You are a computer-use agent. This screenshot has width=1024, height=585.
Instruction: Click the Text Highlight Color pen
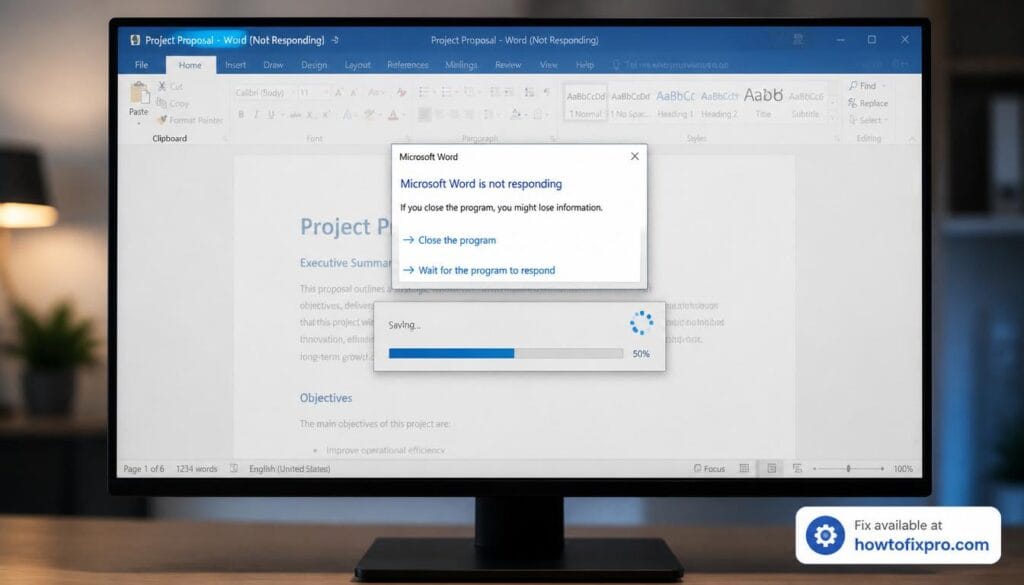(x=369, y=115)
